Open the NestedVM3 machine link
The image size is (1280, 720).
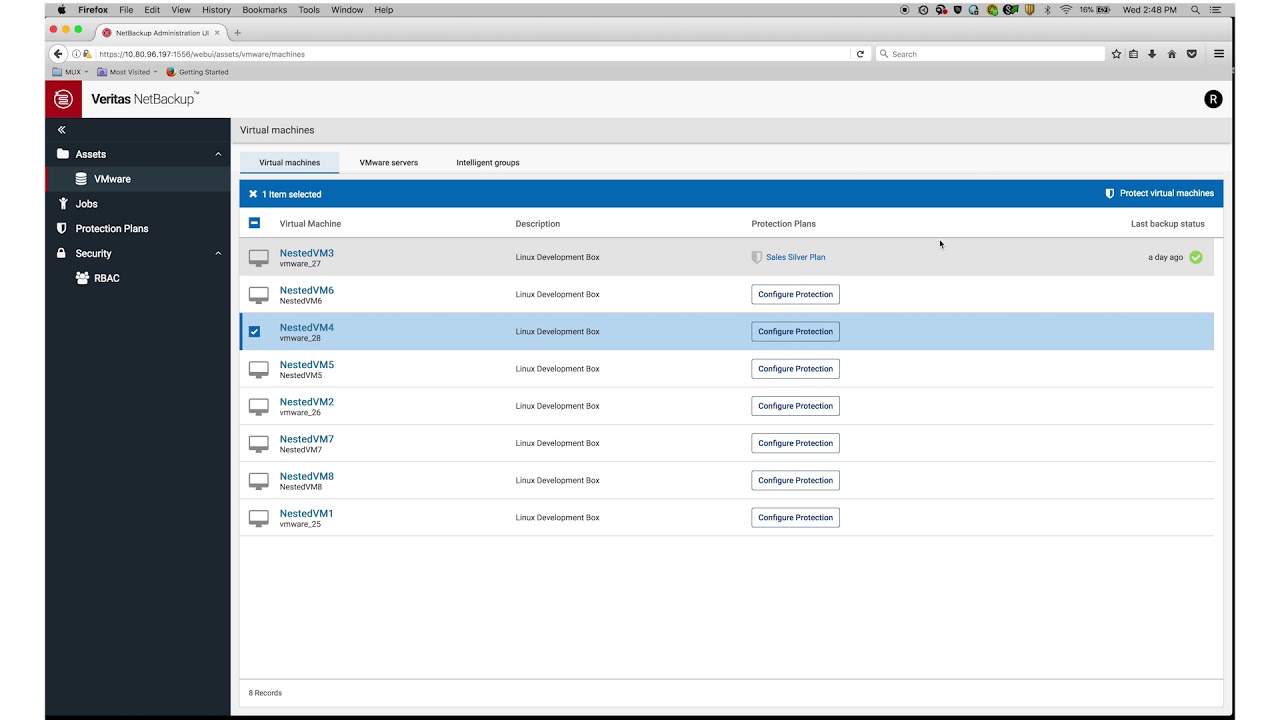[307, 253]
